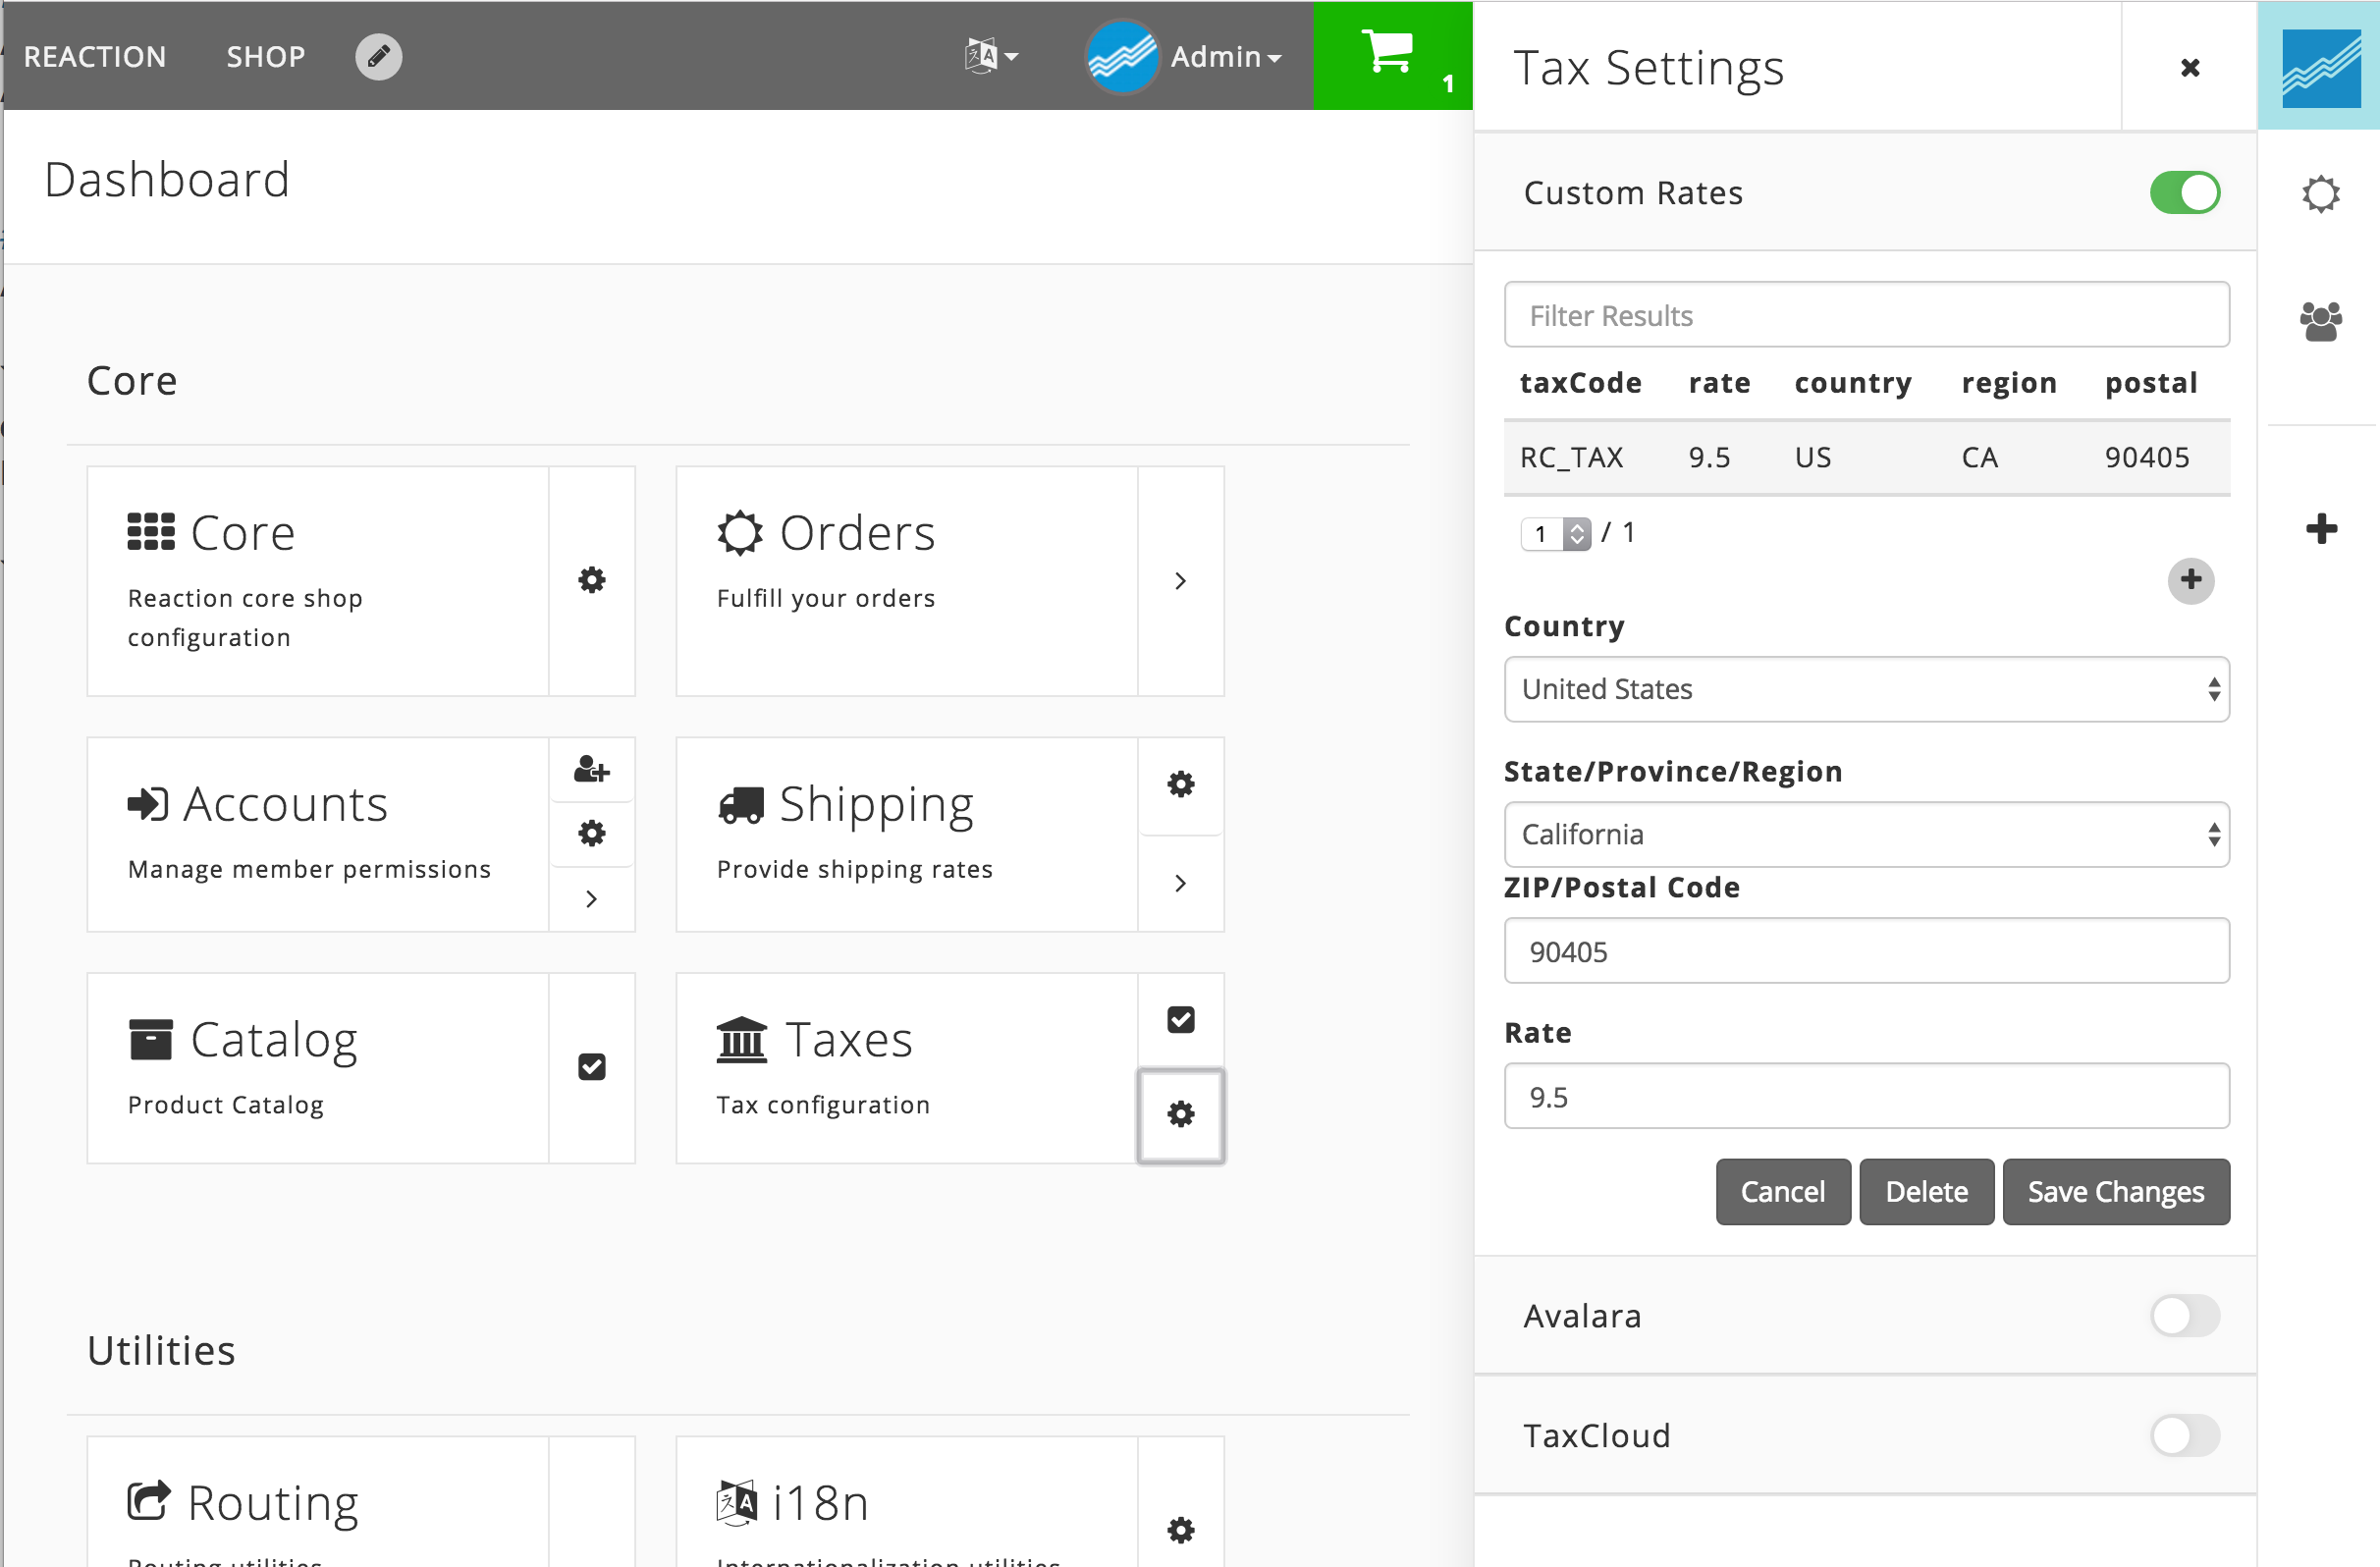Image resolution: width=2380 pixels, height=1567 pixels.
Task: Click the shopping cart icon
Action: pyautogui.click(x=1388, y=52)
